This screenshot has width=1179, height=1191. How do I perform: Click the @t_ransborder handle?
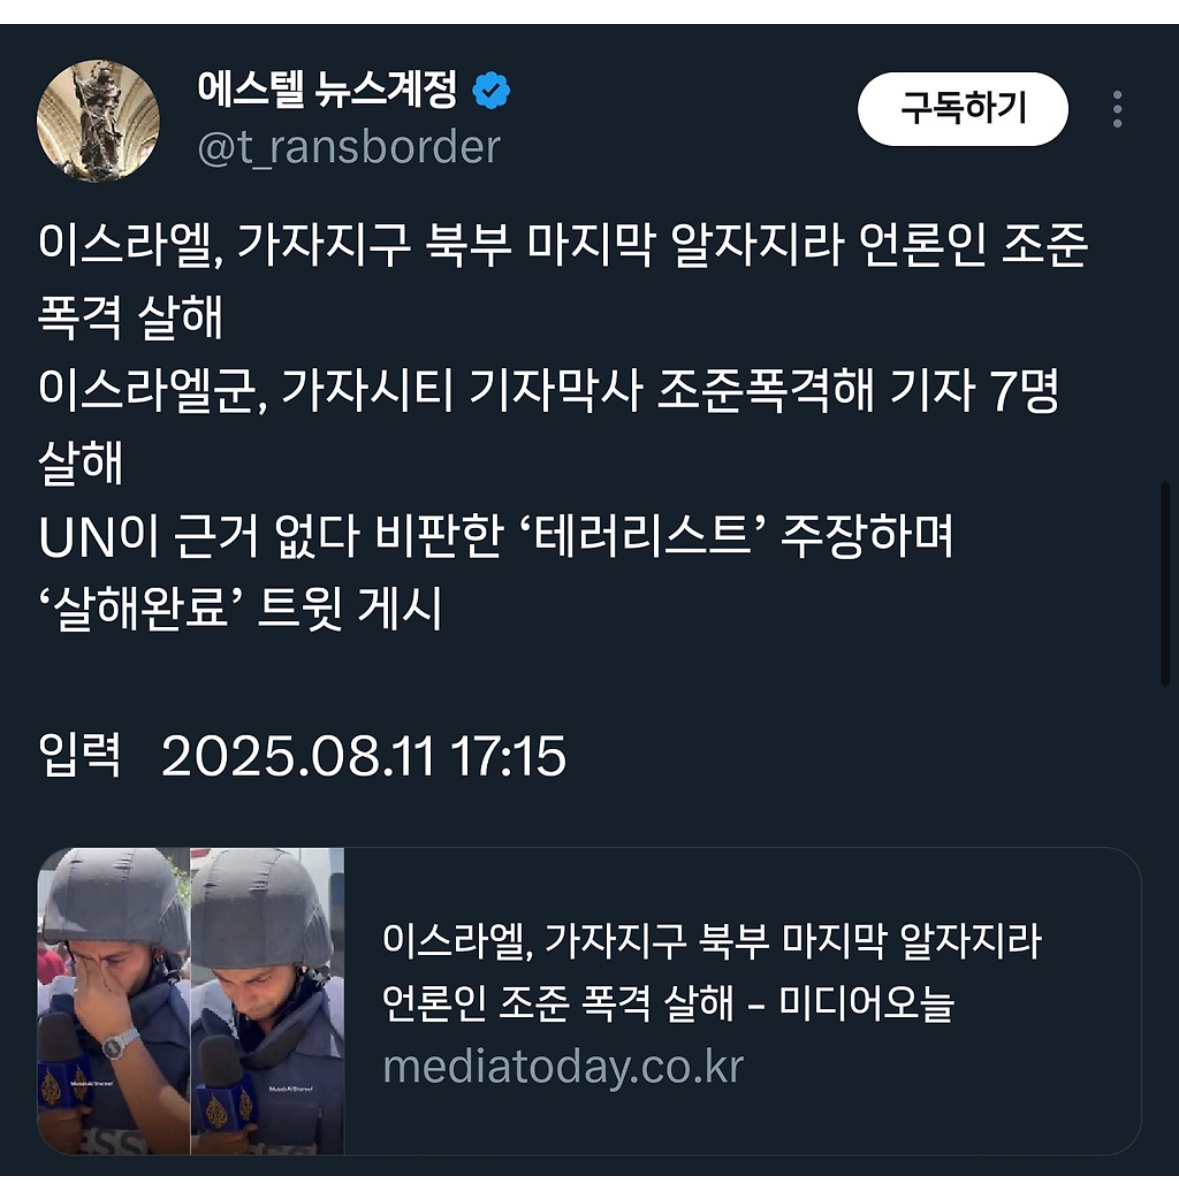(349, 147)
